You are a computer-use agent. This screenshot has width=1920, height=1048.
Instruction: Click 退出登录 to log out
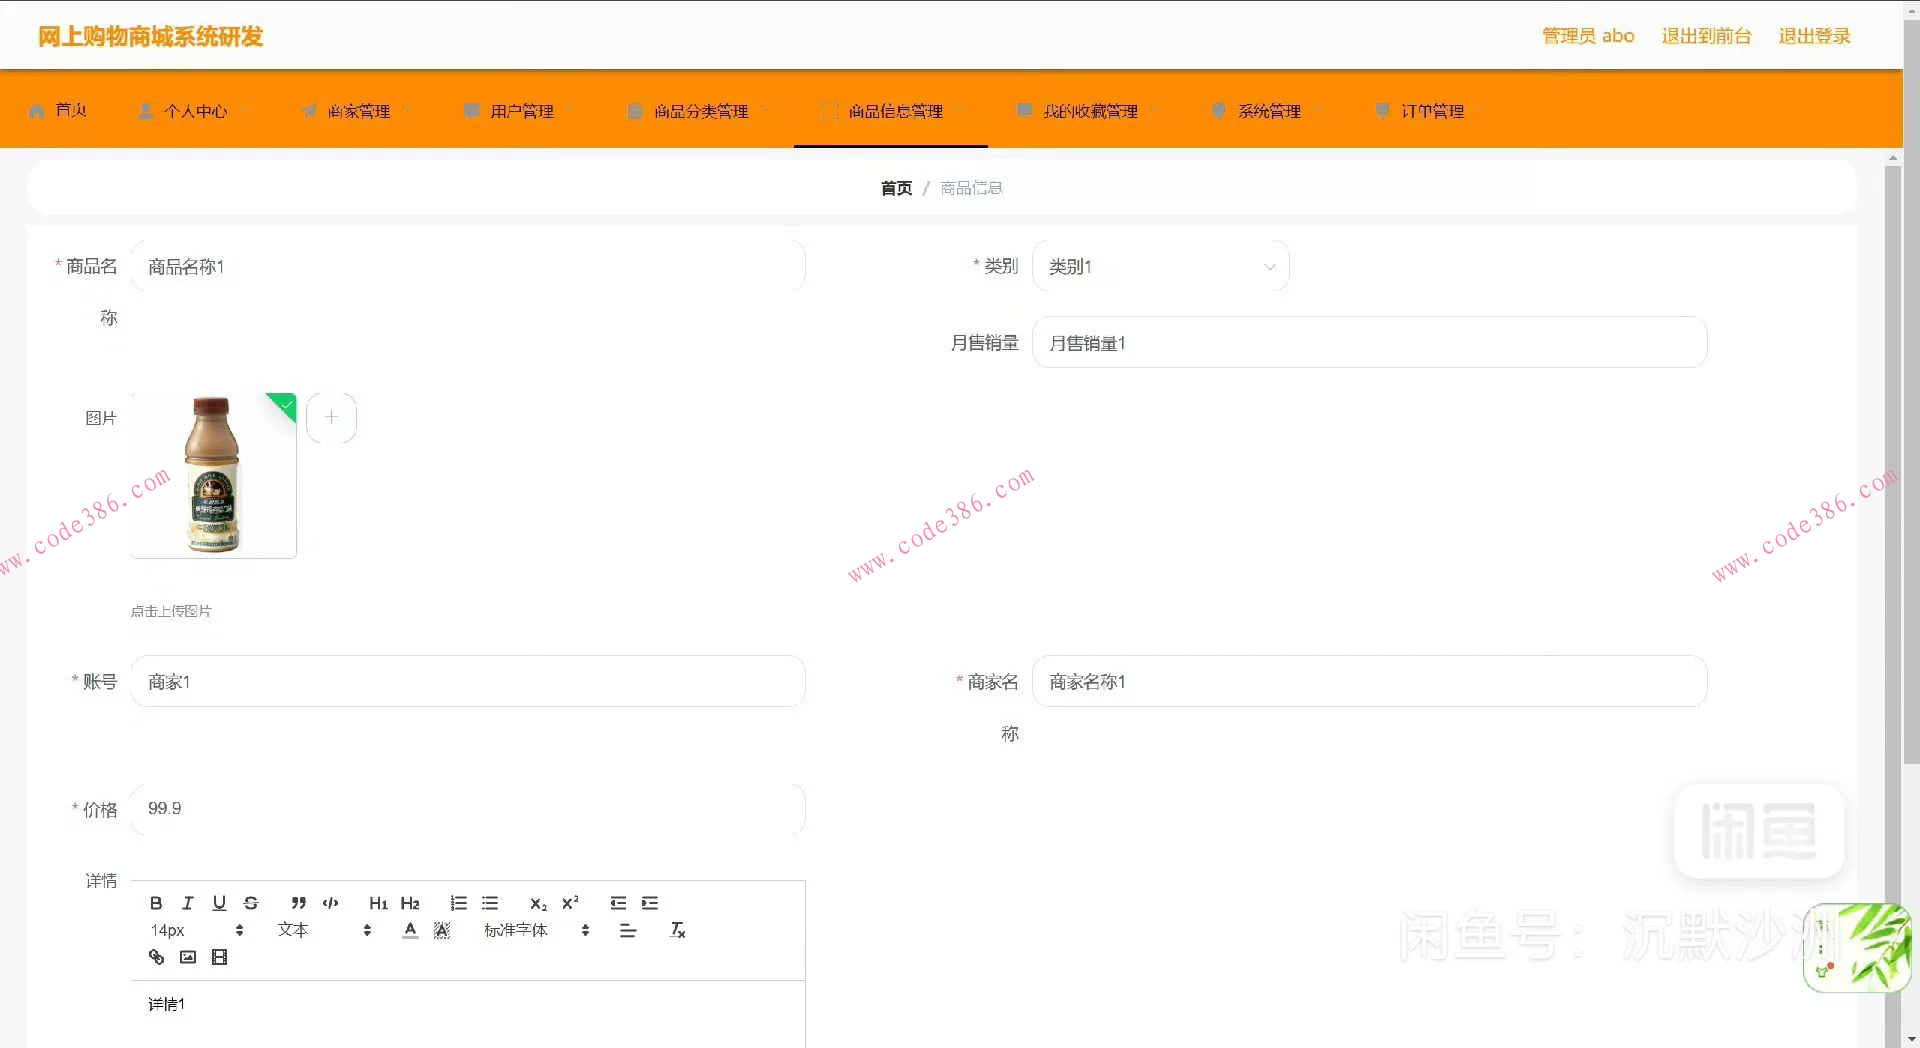tap(1813, 35)
